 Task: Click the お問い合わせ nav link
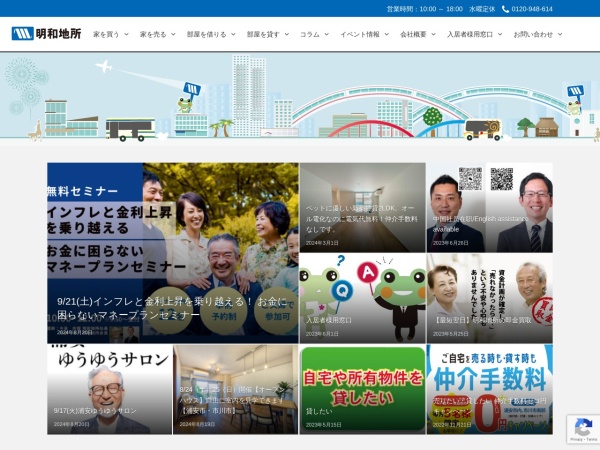pos(533,34)
